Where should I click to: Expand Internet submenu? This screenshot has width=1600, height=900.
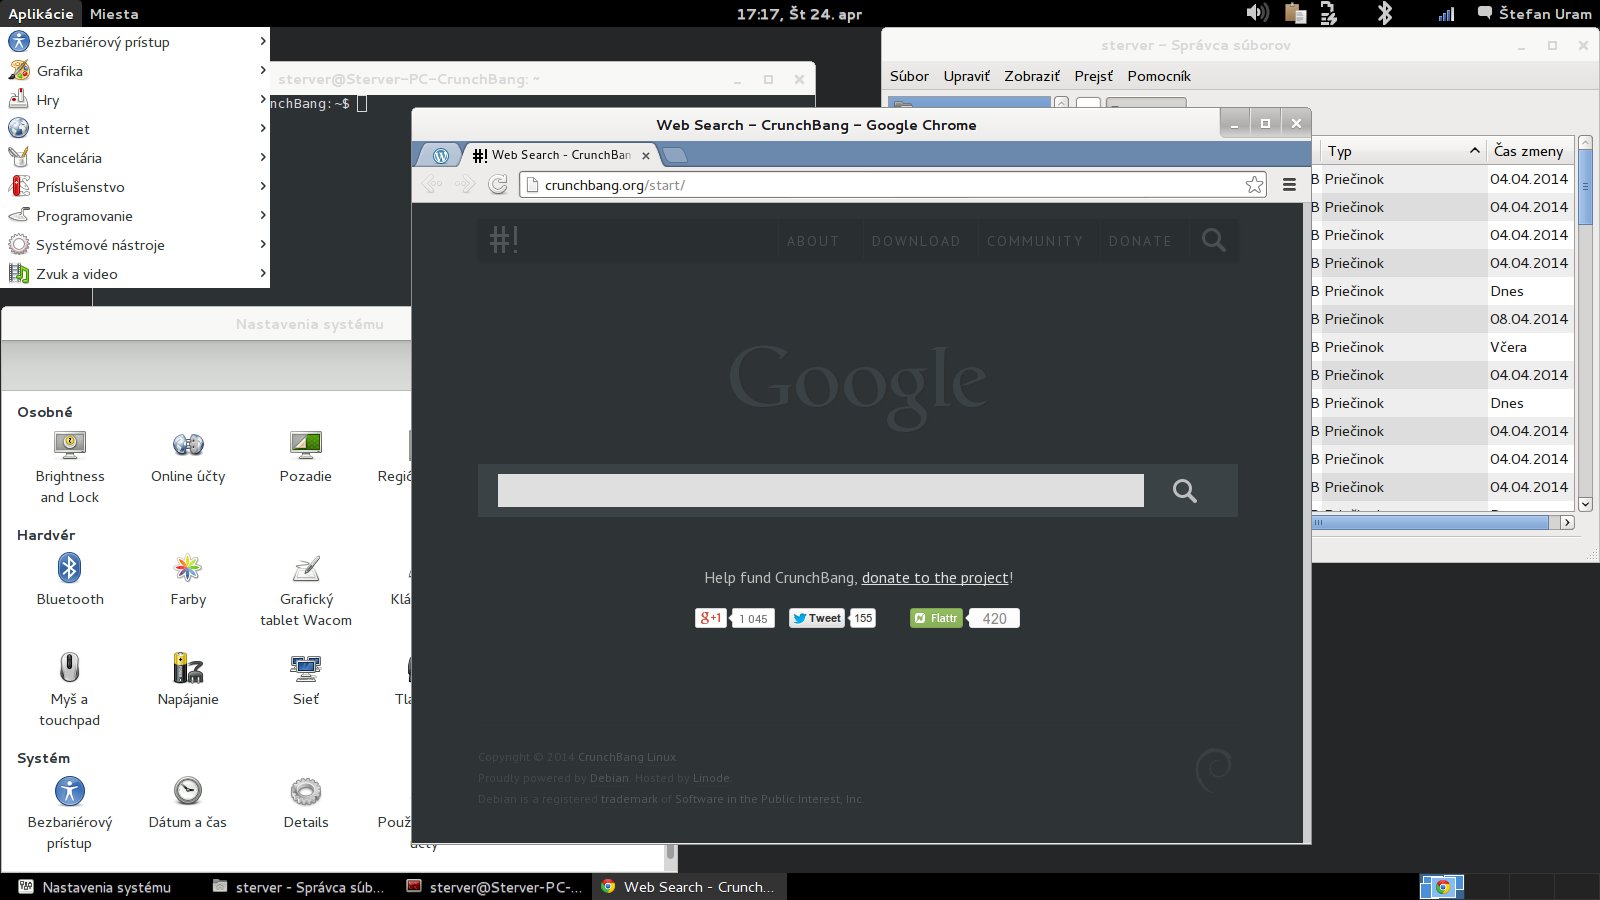point(135,129)
